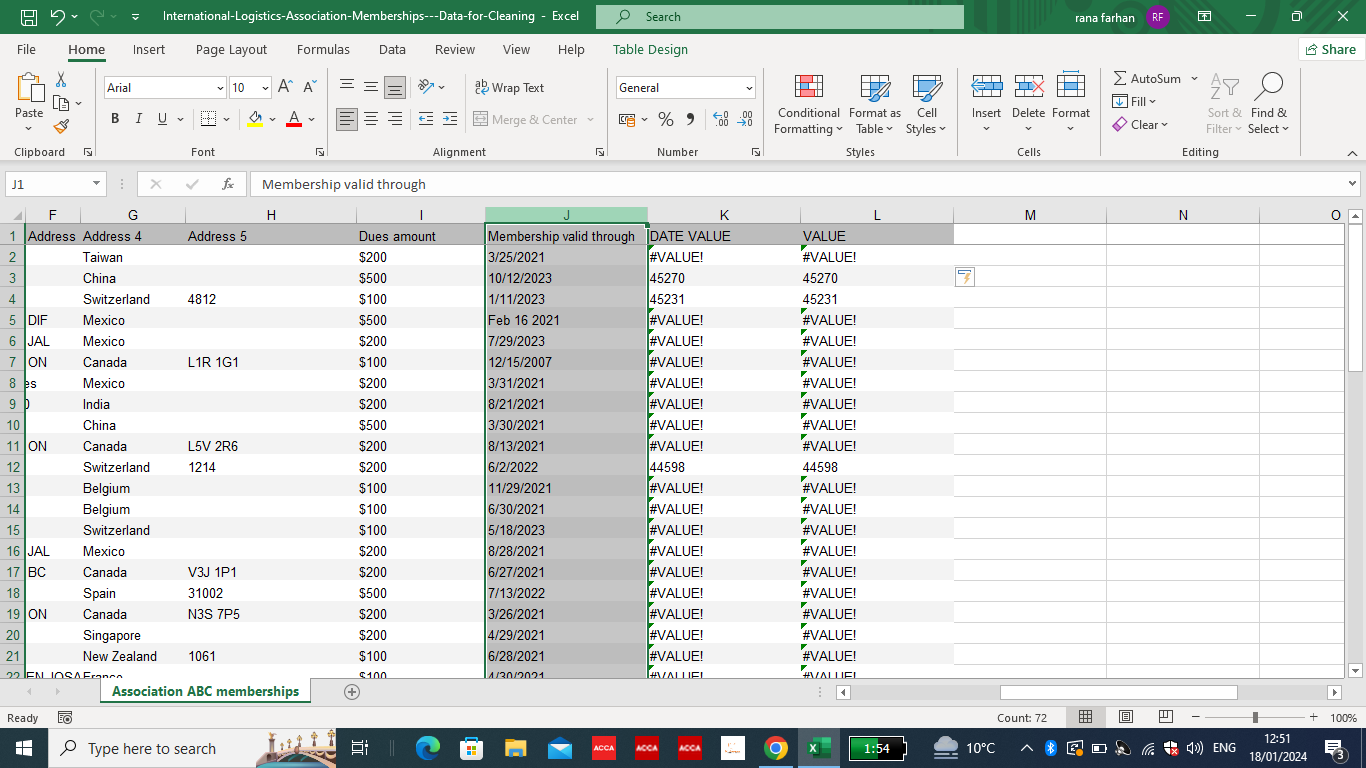Click the Save icon in title bar

[29, 17]
